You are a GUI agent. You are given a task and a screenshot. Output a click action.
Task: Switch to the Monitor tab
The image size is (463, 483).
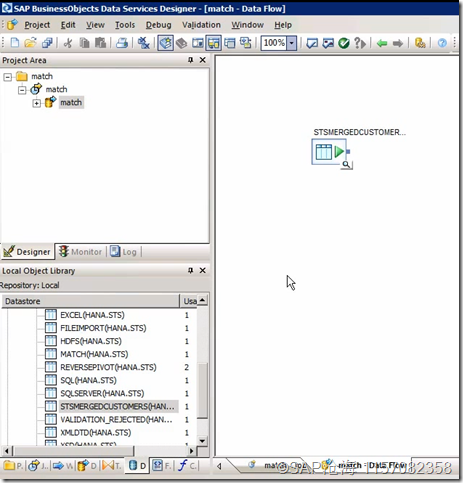pyautogui.click(x=80, y=252)
